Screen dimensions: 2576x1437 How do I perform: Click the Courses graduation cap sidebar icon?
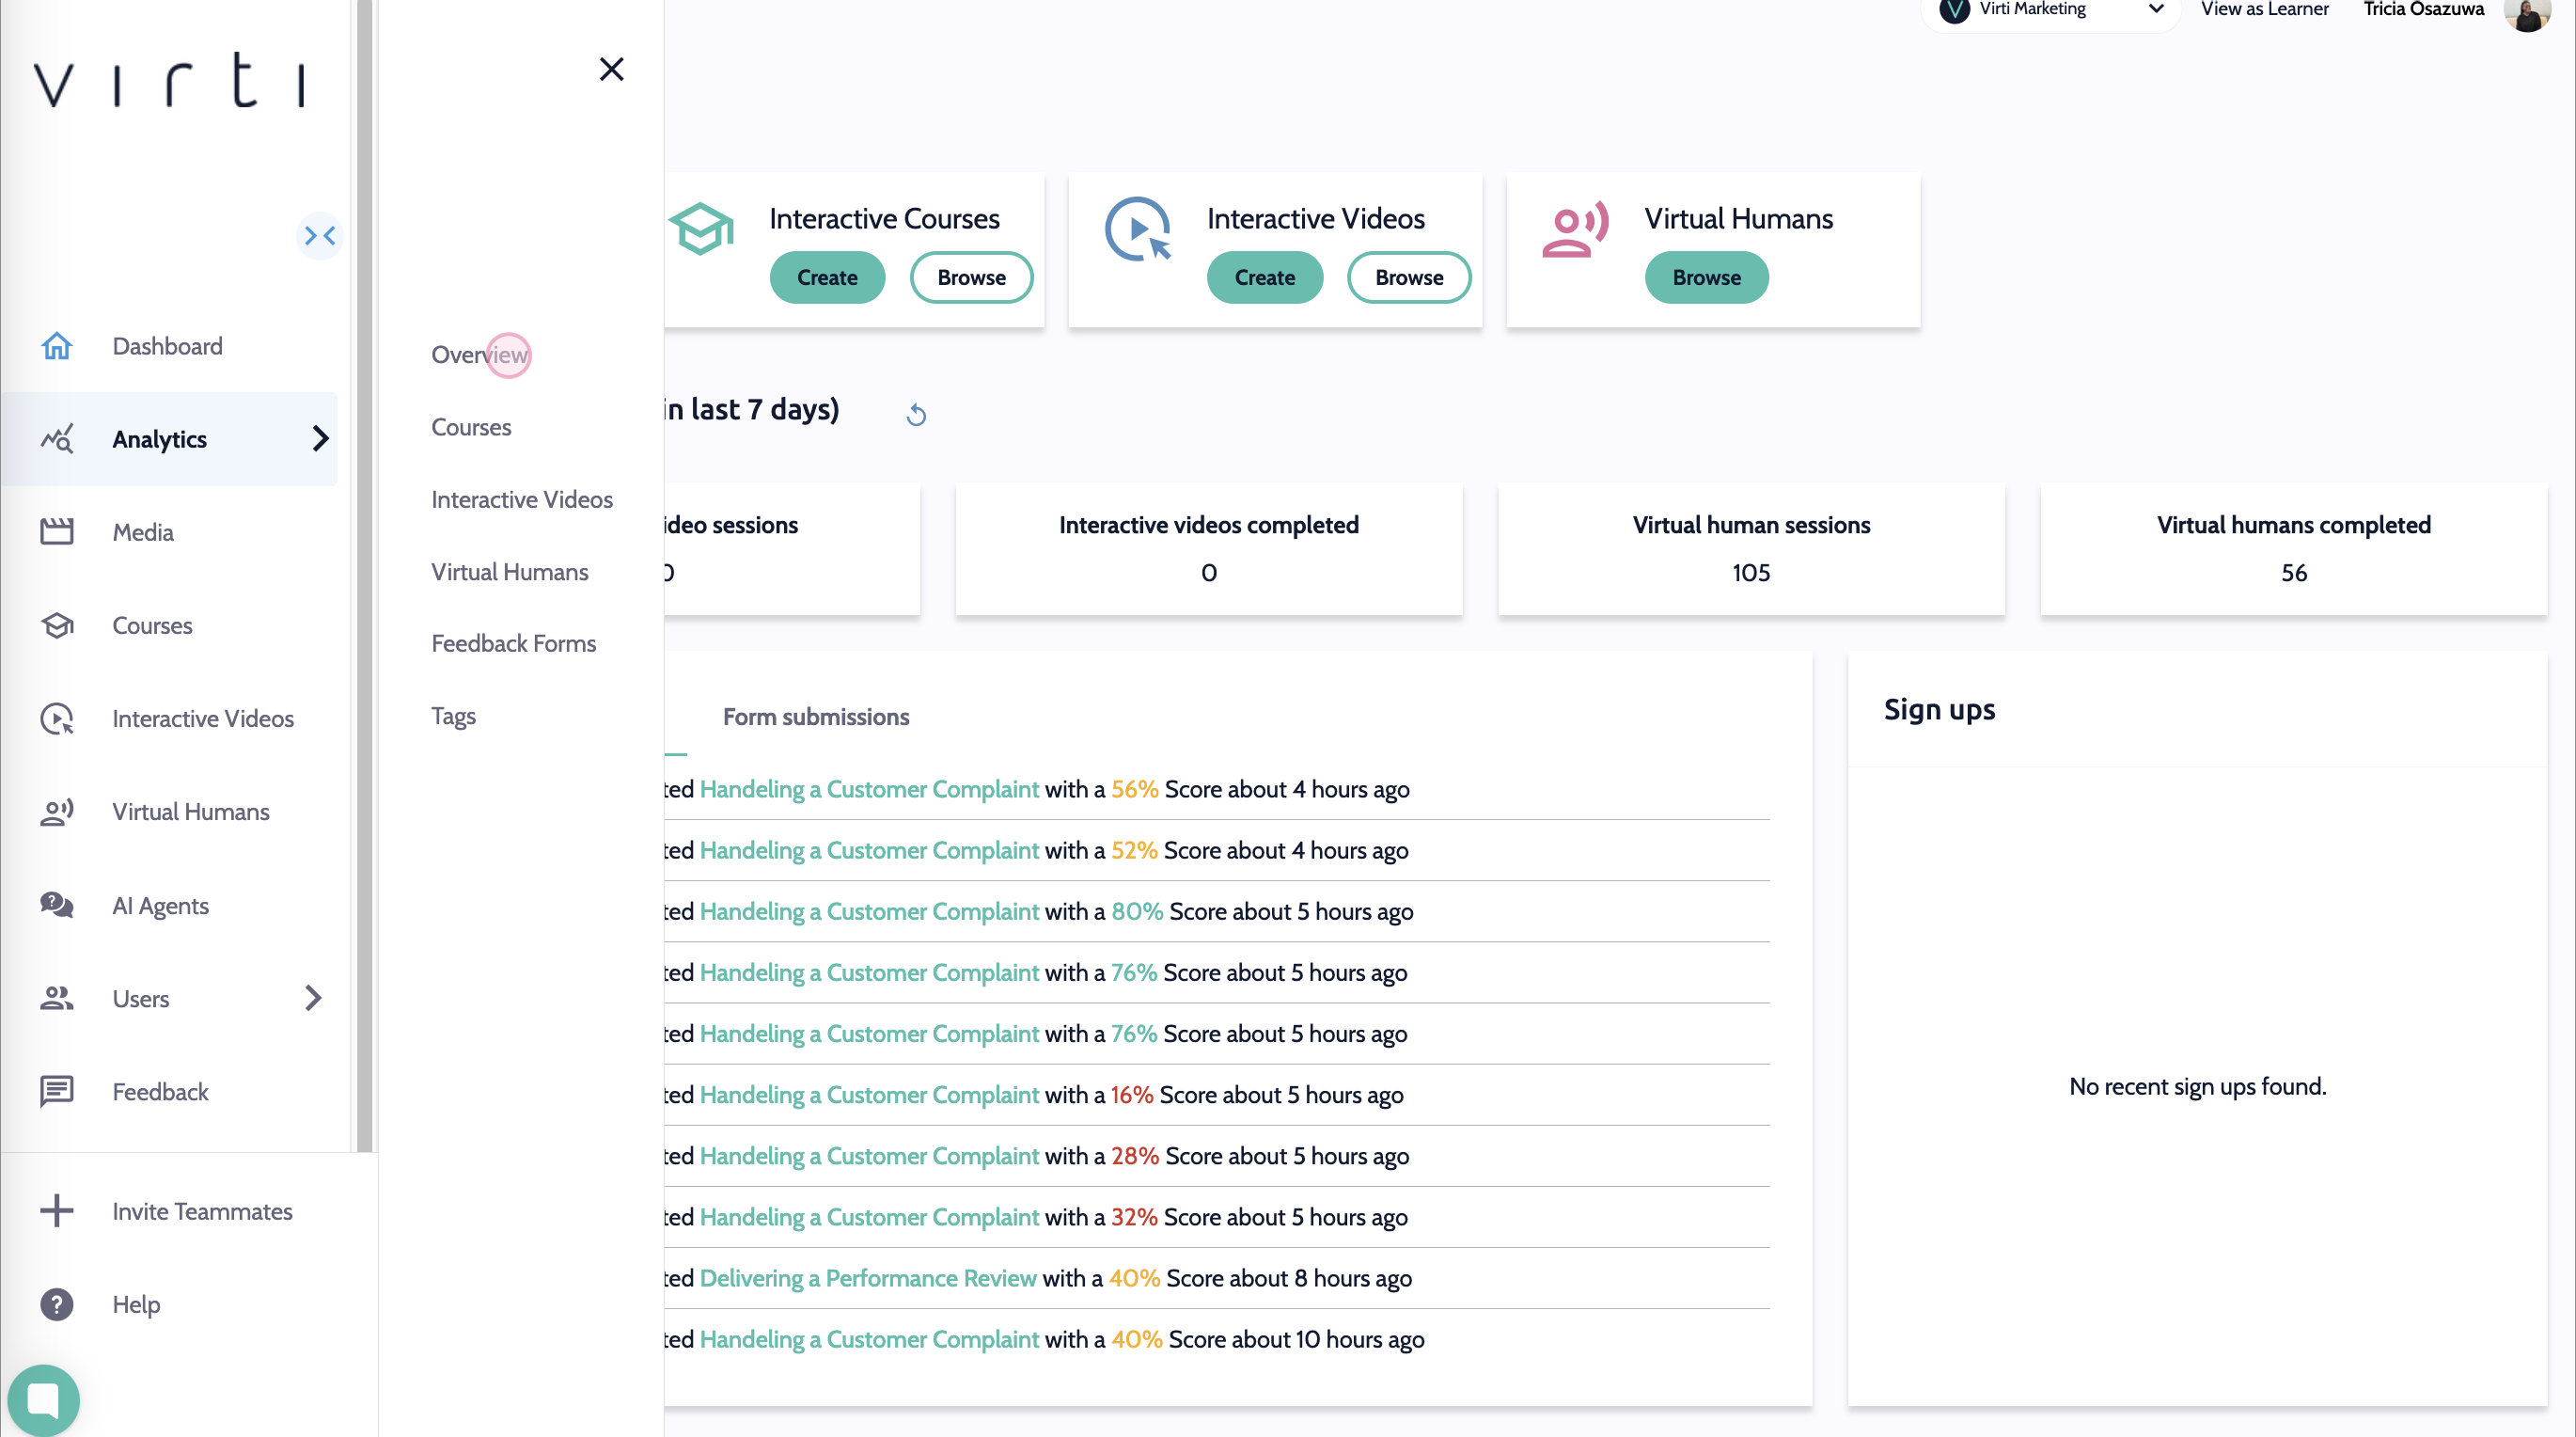[x=57, y=625]
